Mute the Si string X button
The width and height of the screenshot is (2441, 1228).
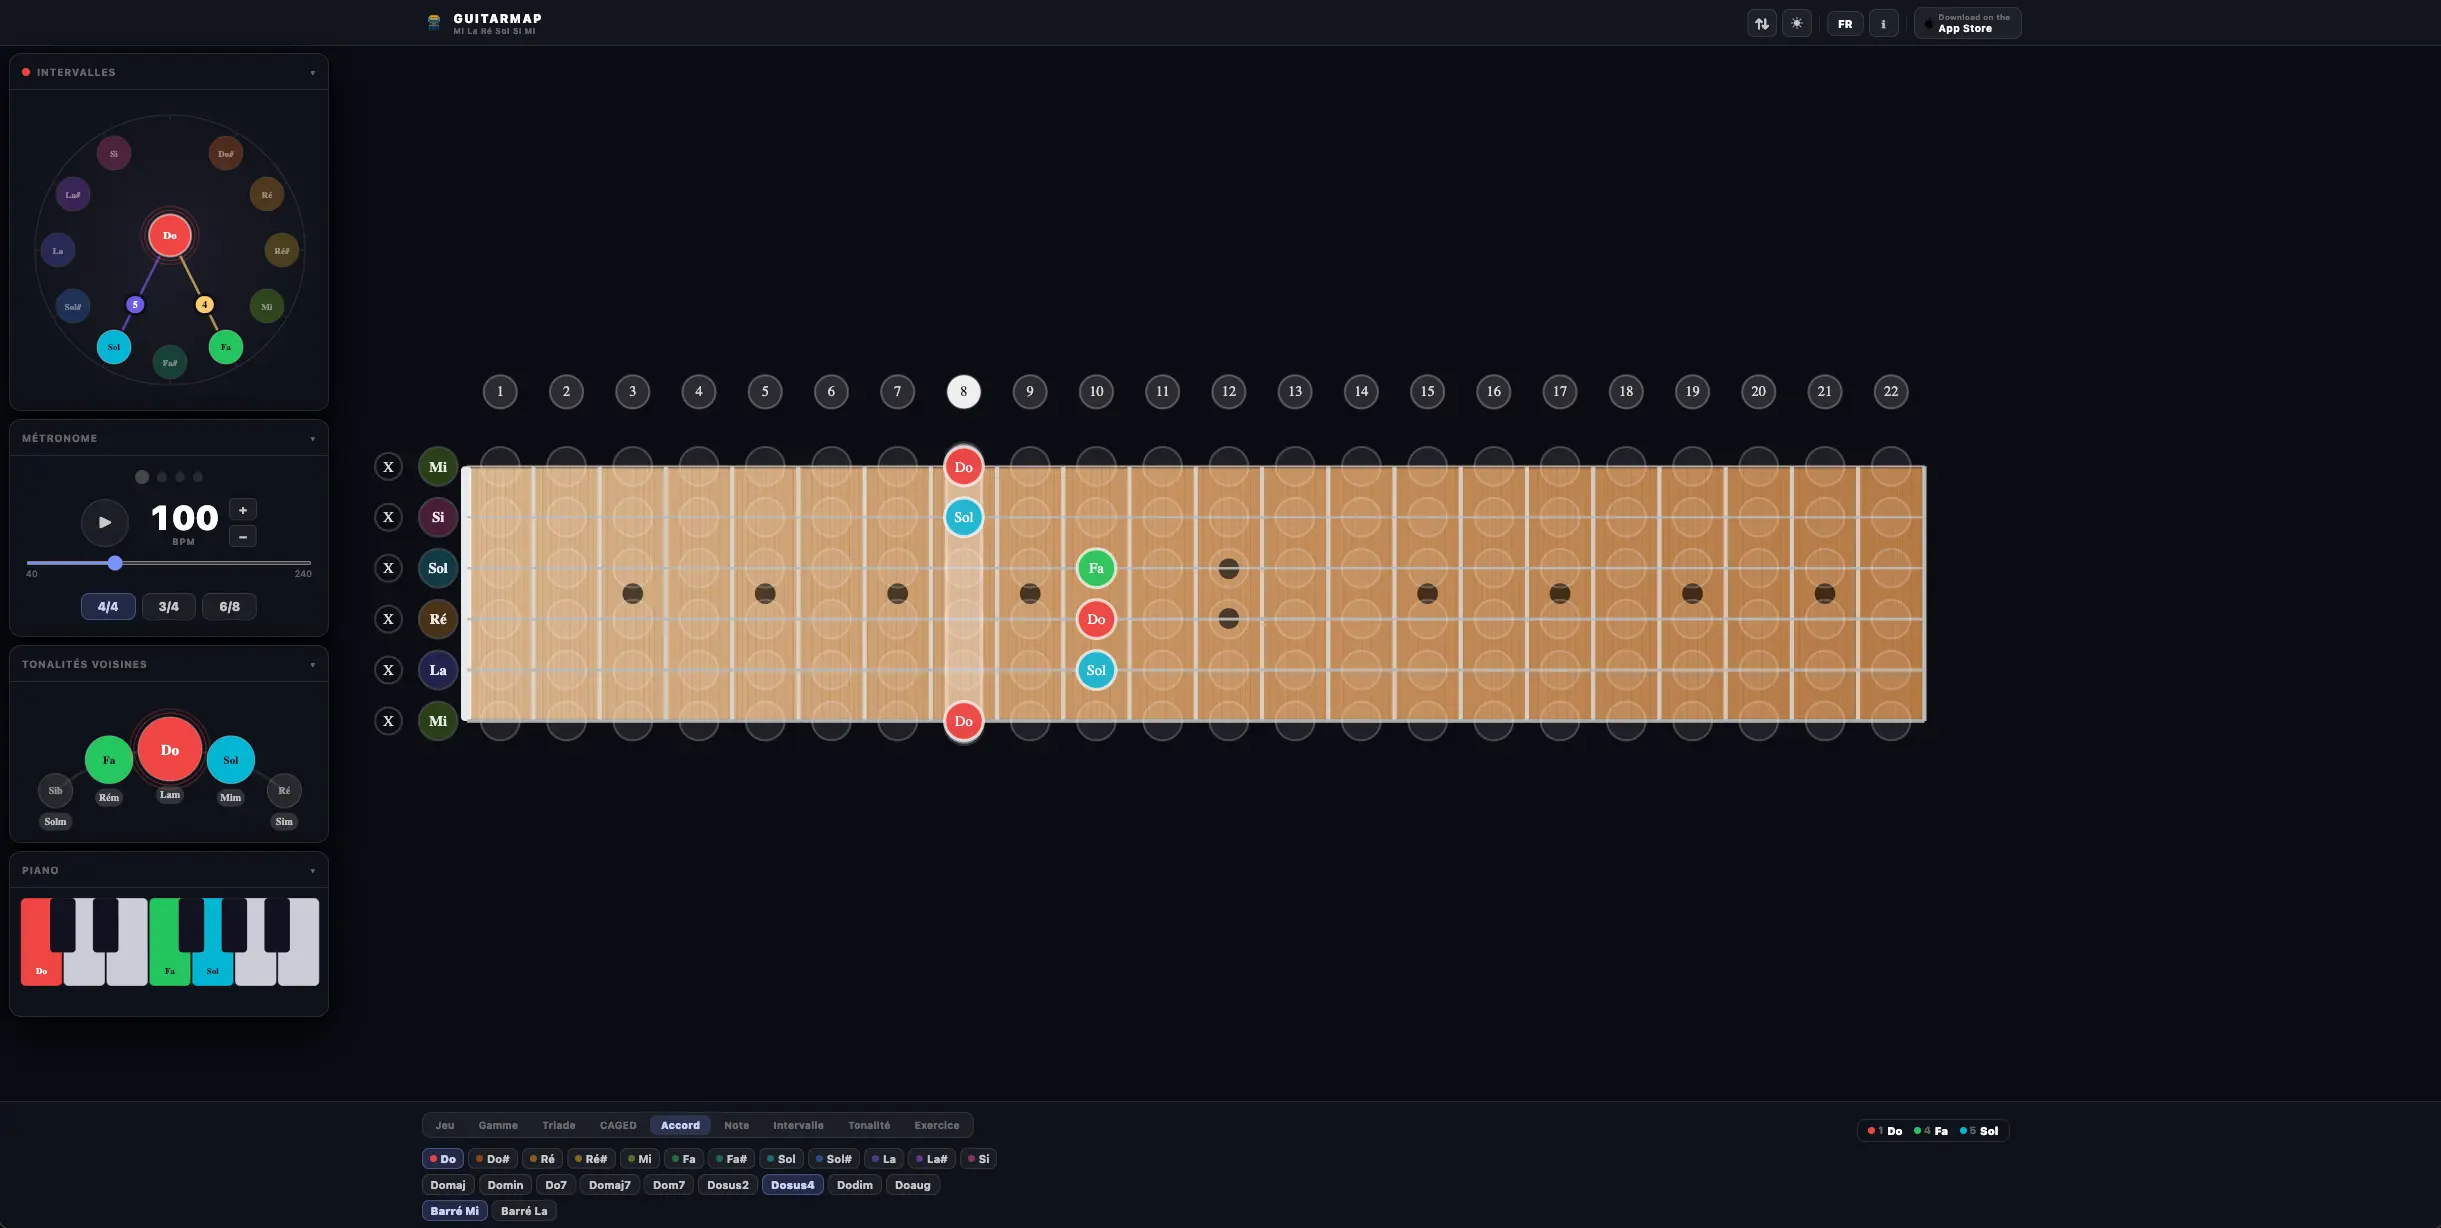(x=389, y=517)
